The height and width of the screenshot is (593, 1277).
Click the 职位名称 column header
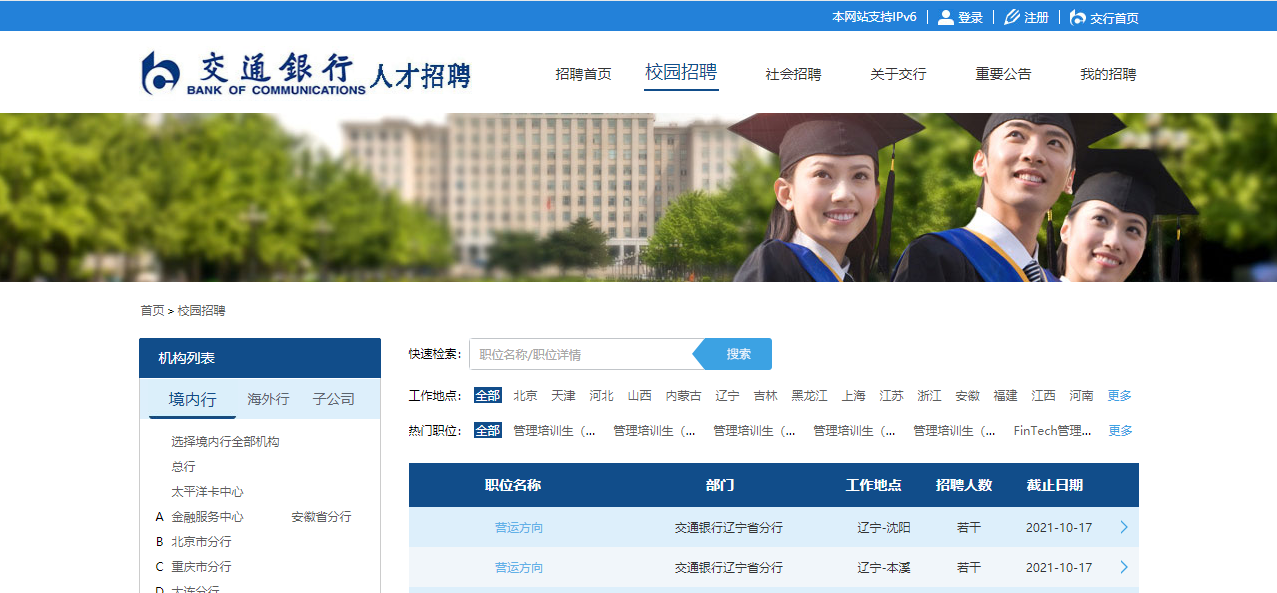click(513, 485)
